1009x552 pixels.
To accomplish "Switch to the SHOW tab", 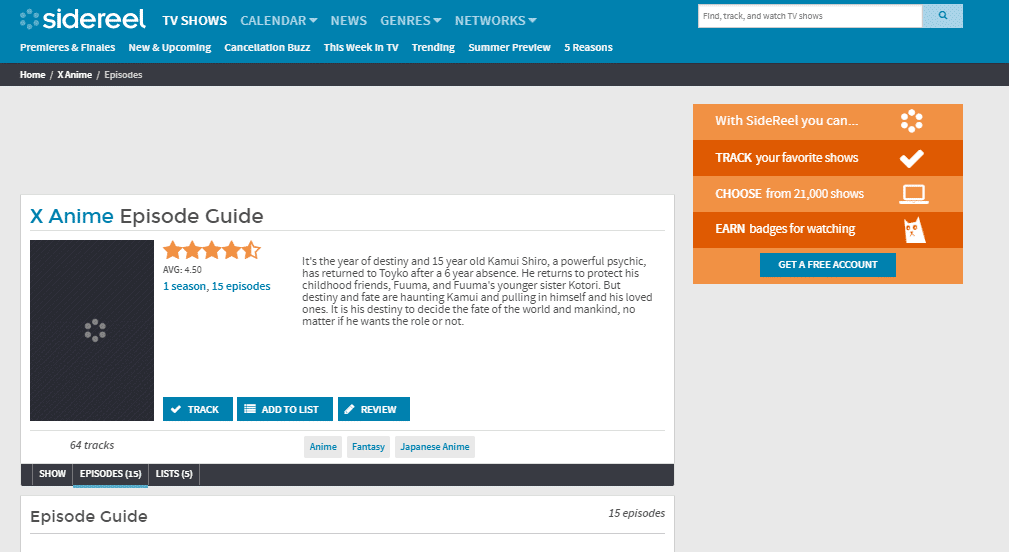I will pyautogui.click(x=52, y=474).
